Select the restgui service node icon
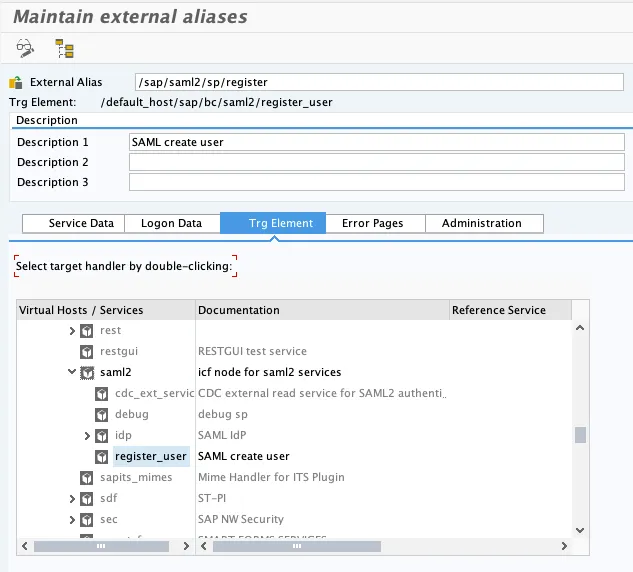The image size is (633, 572). click(87, 351)
